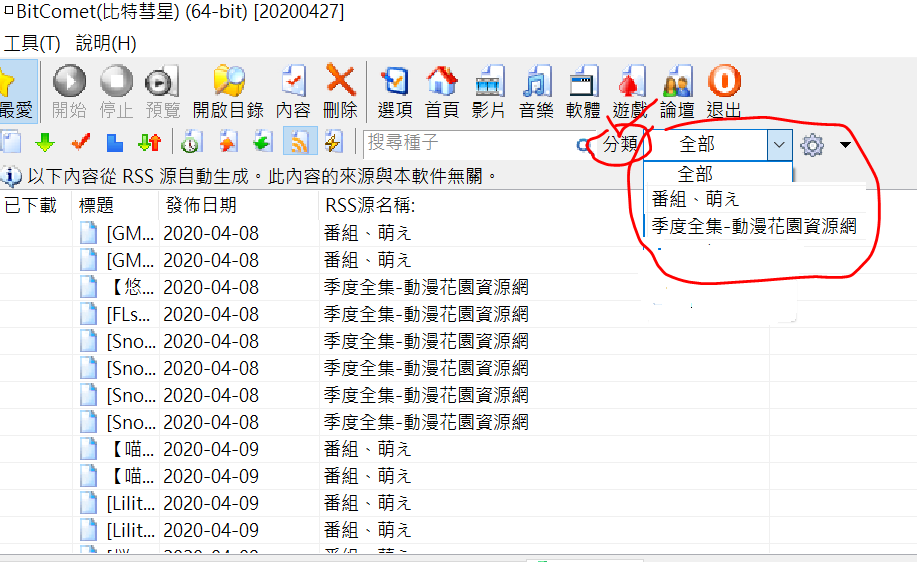The height and width of the screenshot is (588, 917).
Task: Expand the 分類 category combo box arrow
Action: tap(779, 145)
